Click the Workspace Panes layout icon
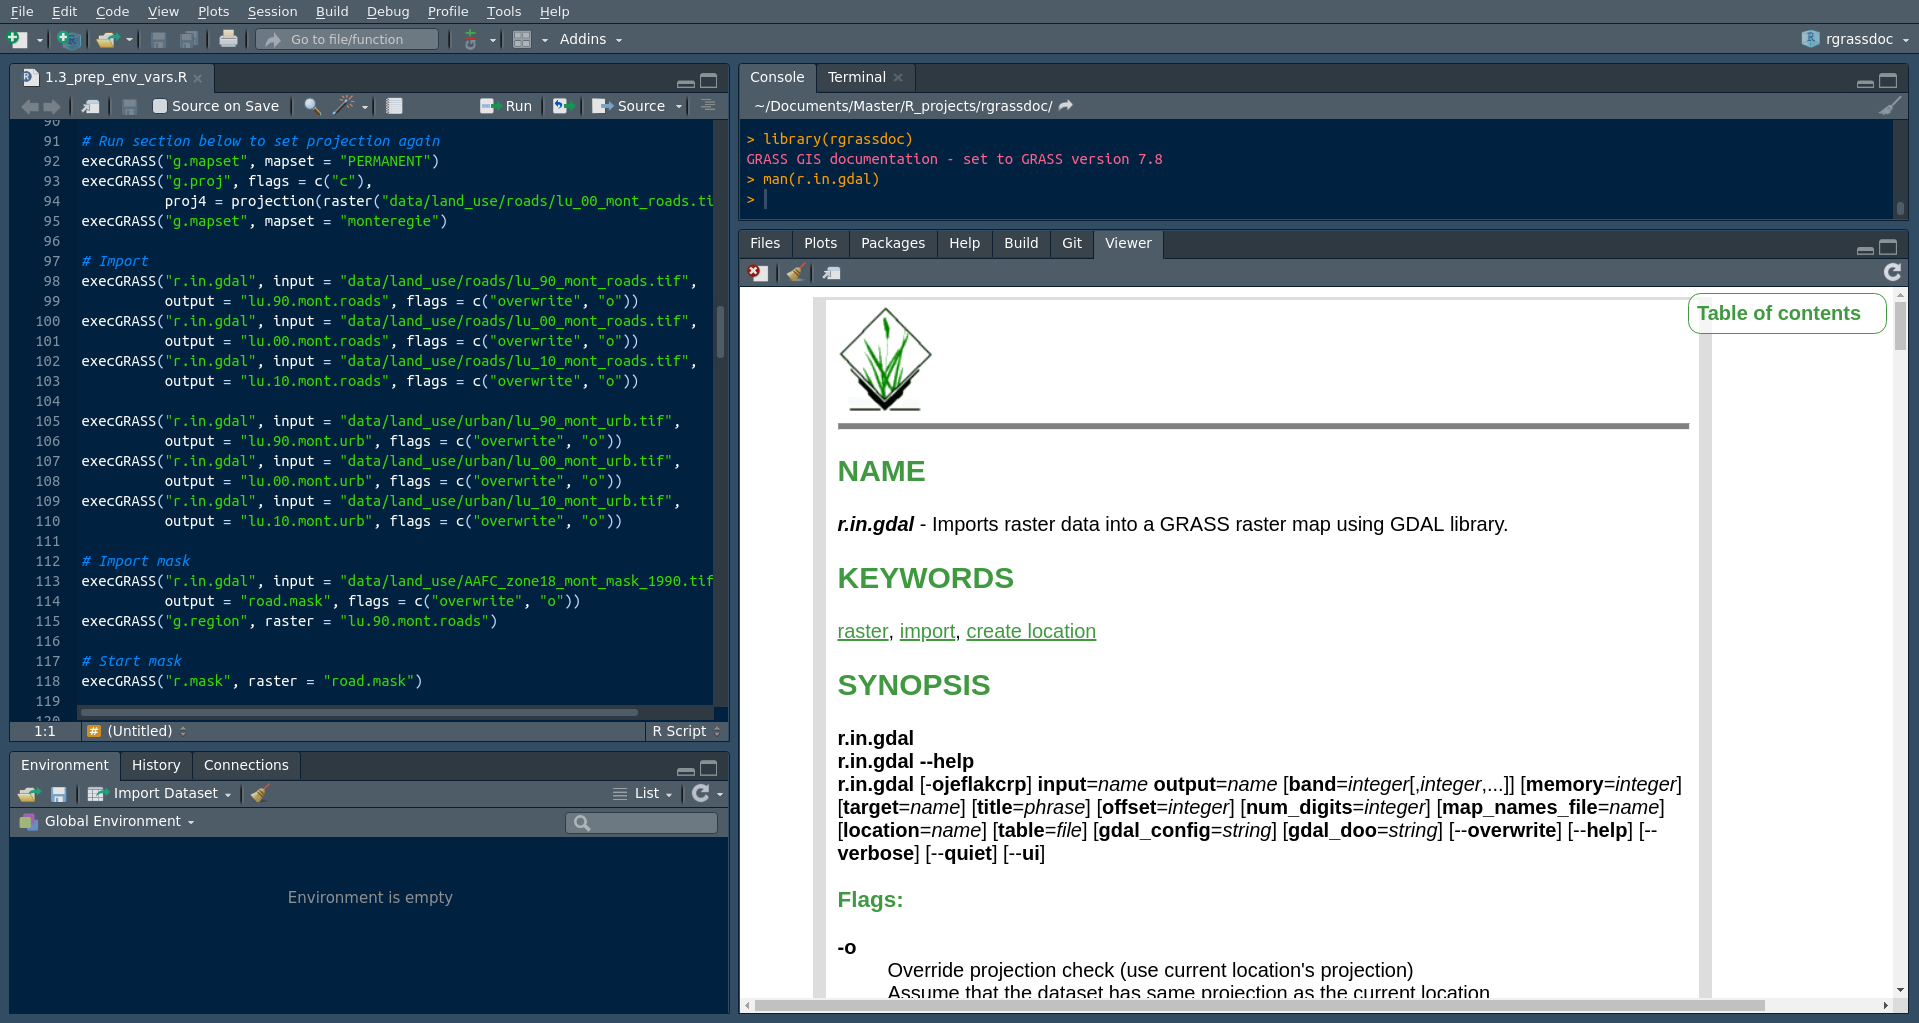Viewport: 1919px width, 1023px height. (522, 39)
